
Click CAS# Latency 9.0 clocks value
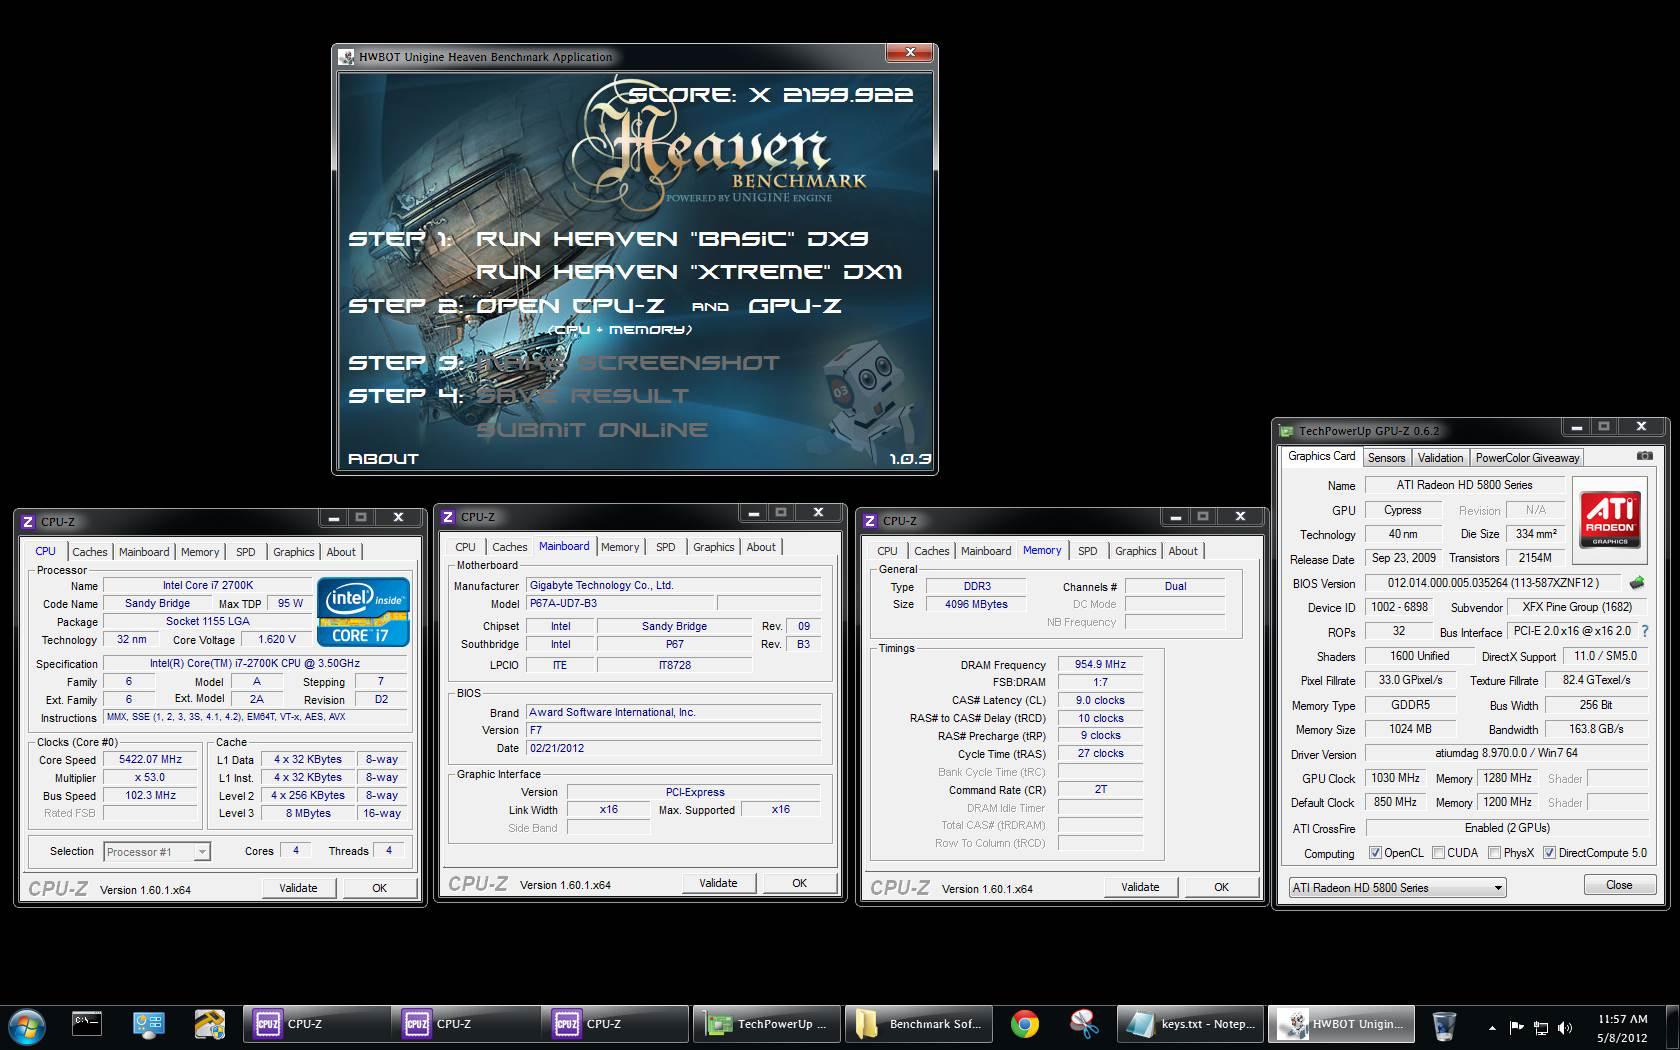click(x=1100, y=700)
